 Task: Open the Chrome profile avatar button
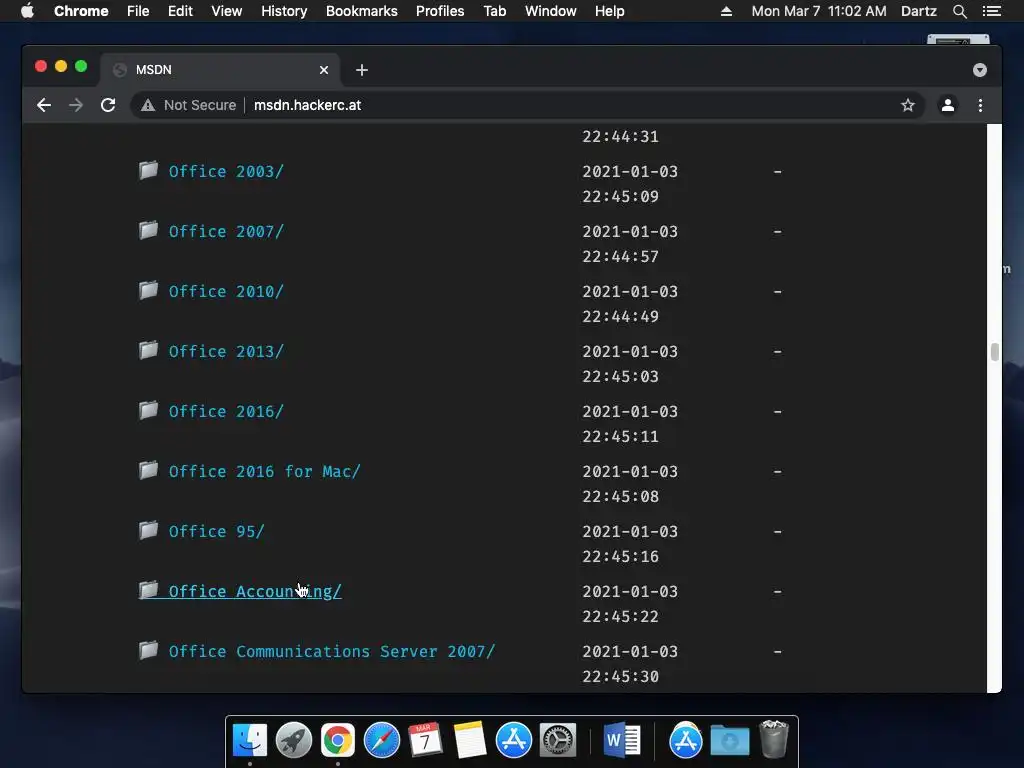click(x=948, y=105)
